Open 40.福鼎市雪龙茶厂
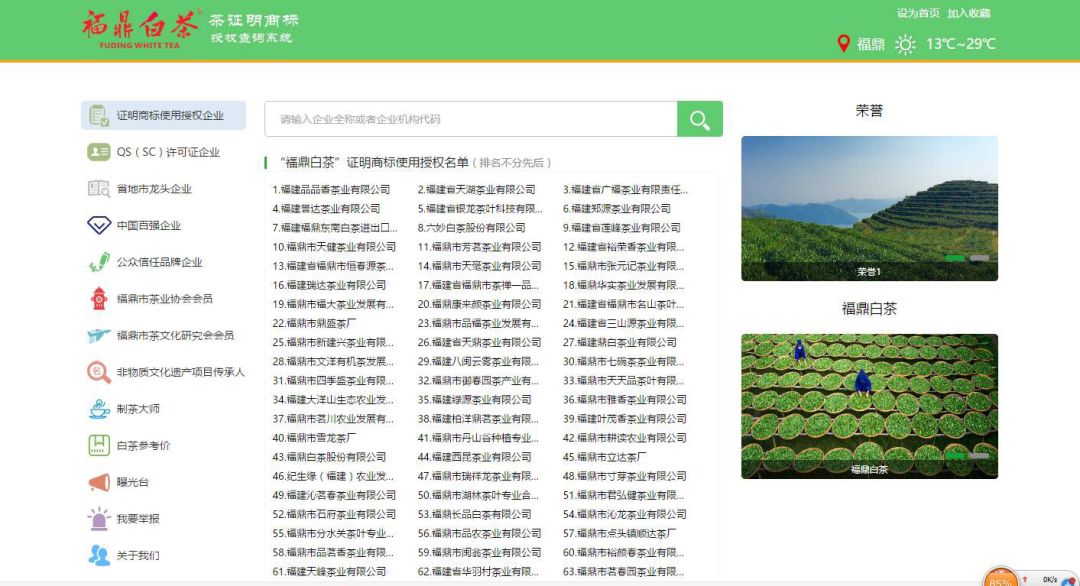 pos(314,438)
